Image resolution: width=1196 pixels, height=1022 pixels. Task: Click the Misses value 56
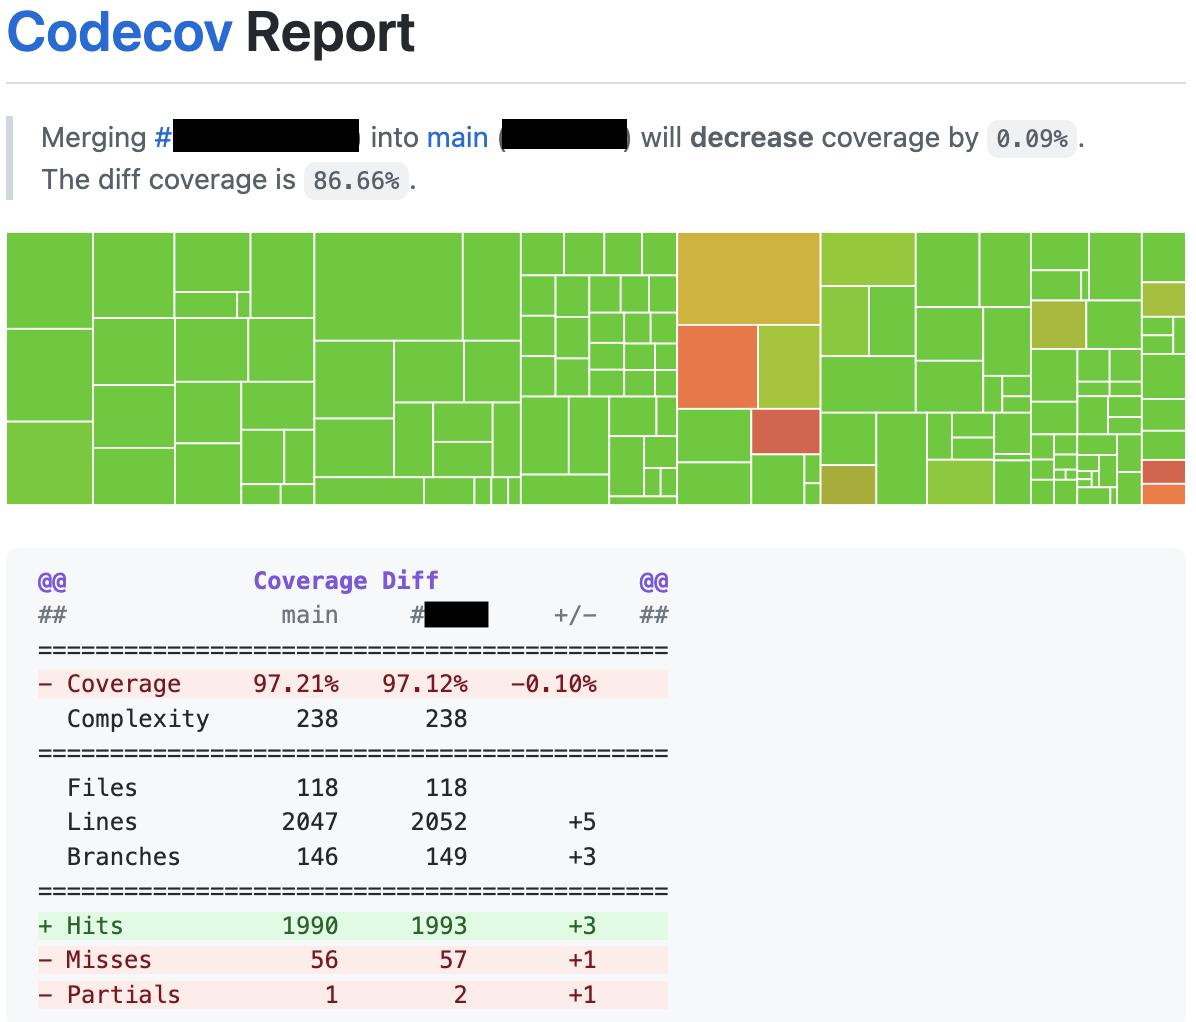[x=324, y=959]
